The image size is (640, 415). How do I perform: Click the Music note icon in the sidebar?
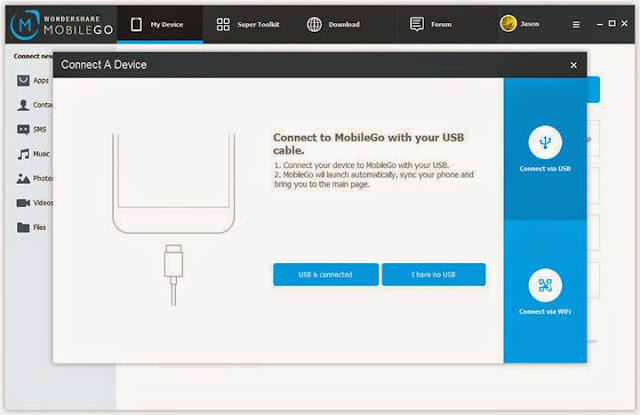(x=23, y=154)
